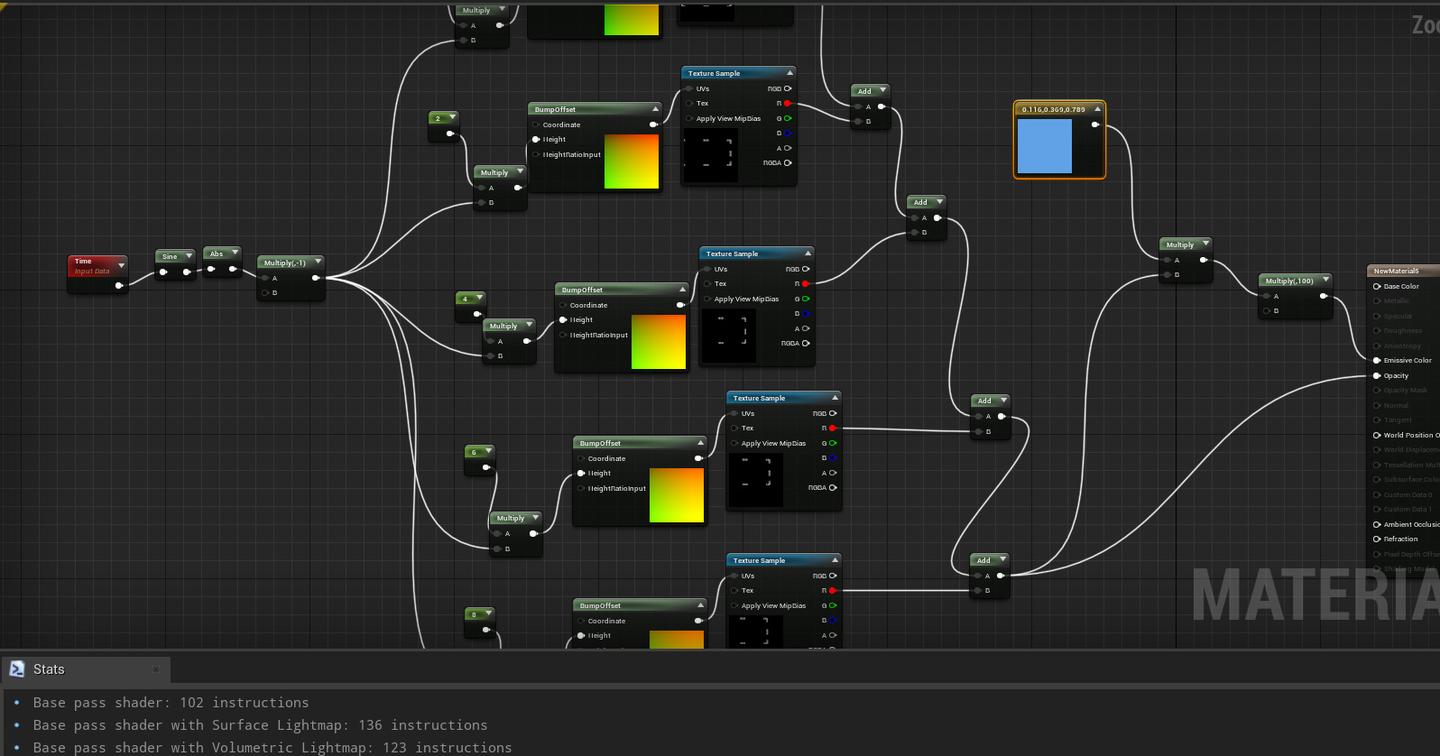Click the Base Color input pin on NewMaterial5
1440x756 pixels.
1376,286
